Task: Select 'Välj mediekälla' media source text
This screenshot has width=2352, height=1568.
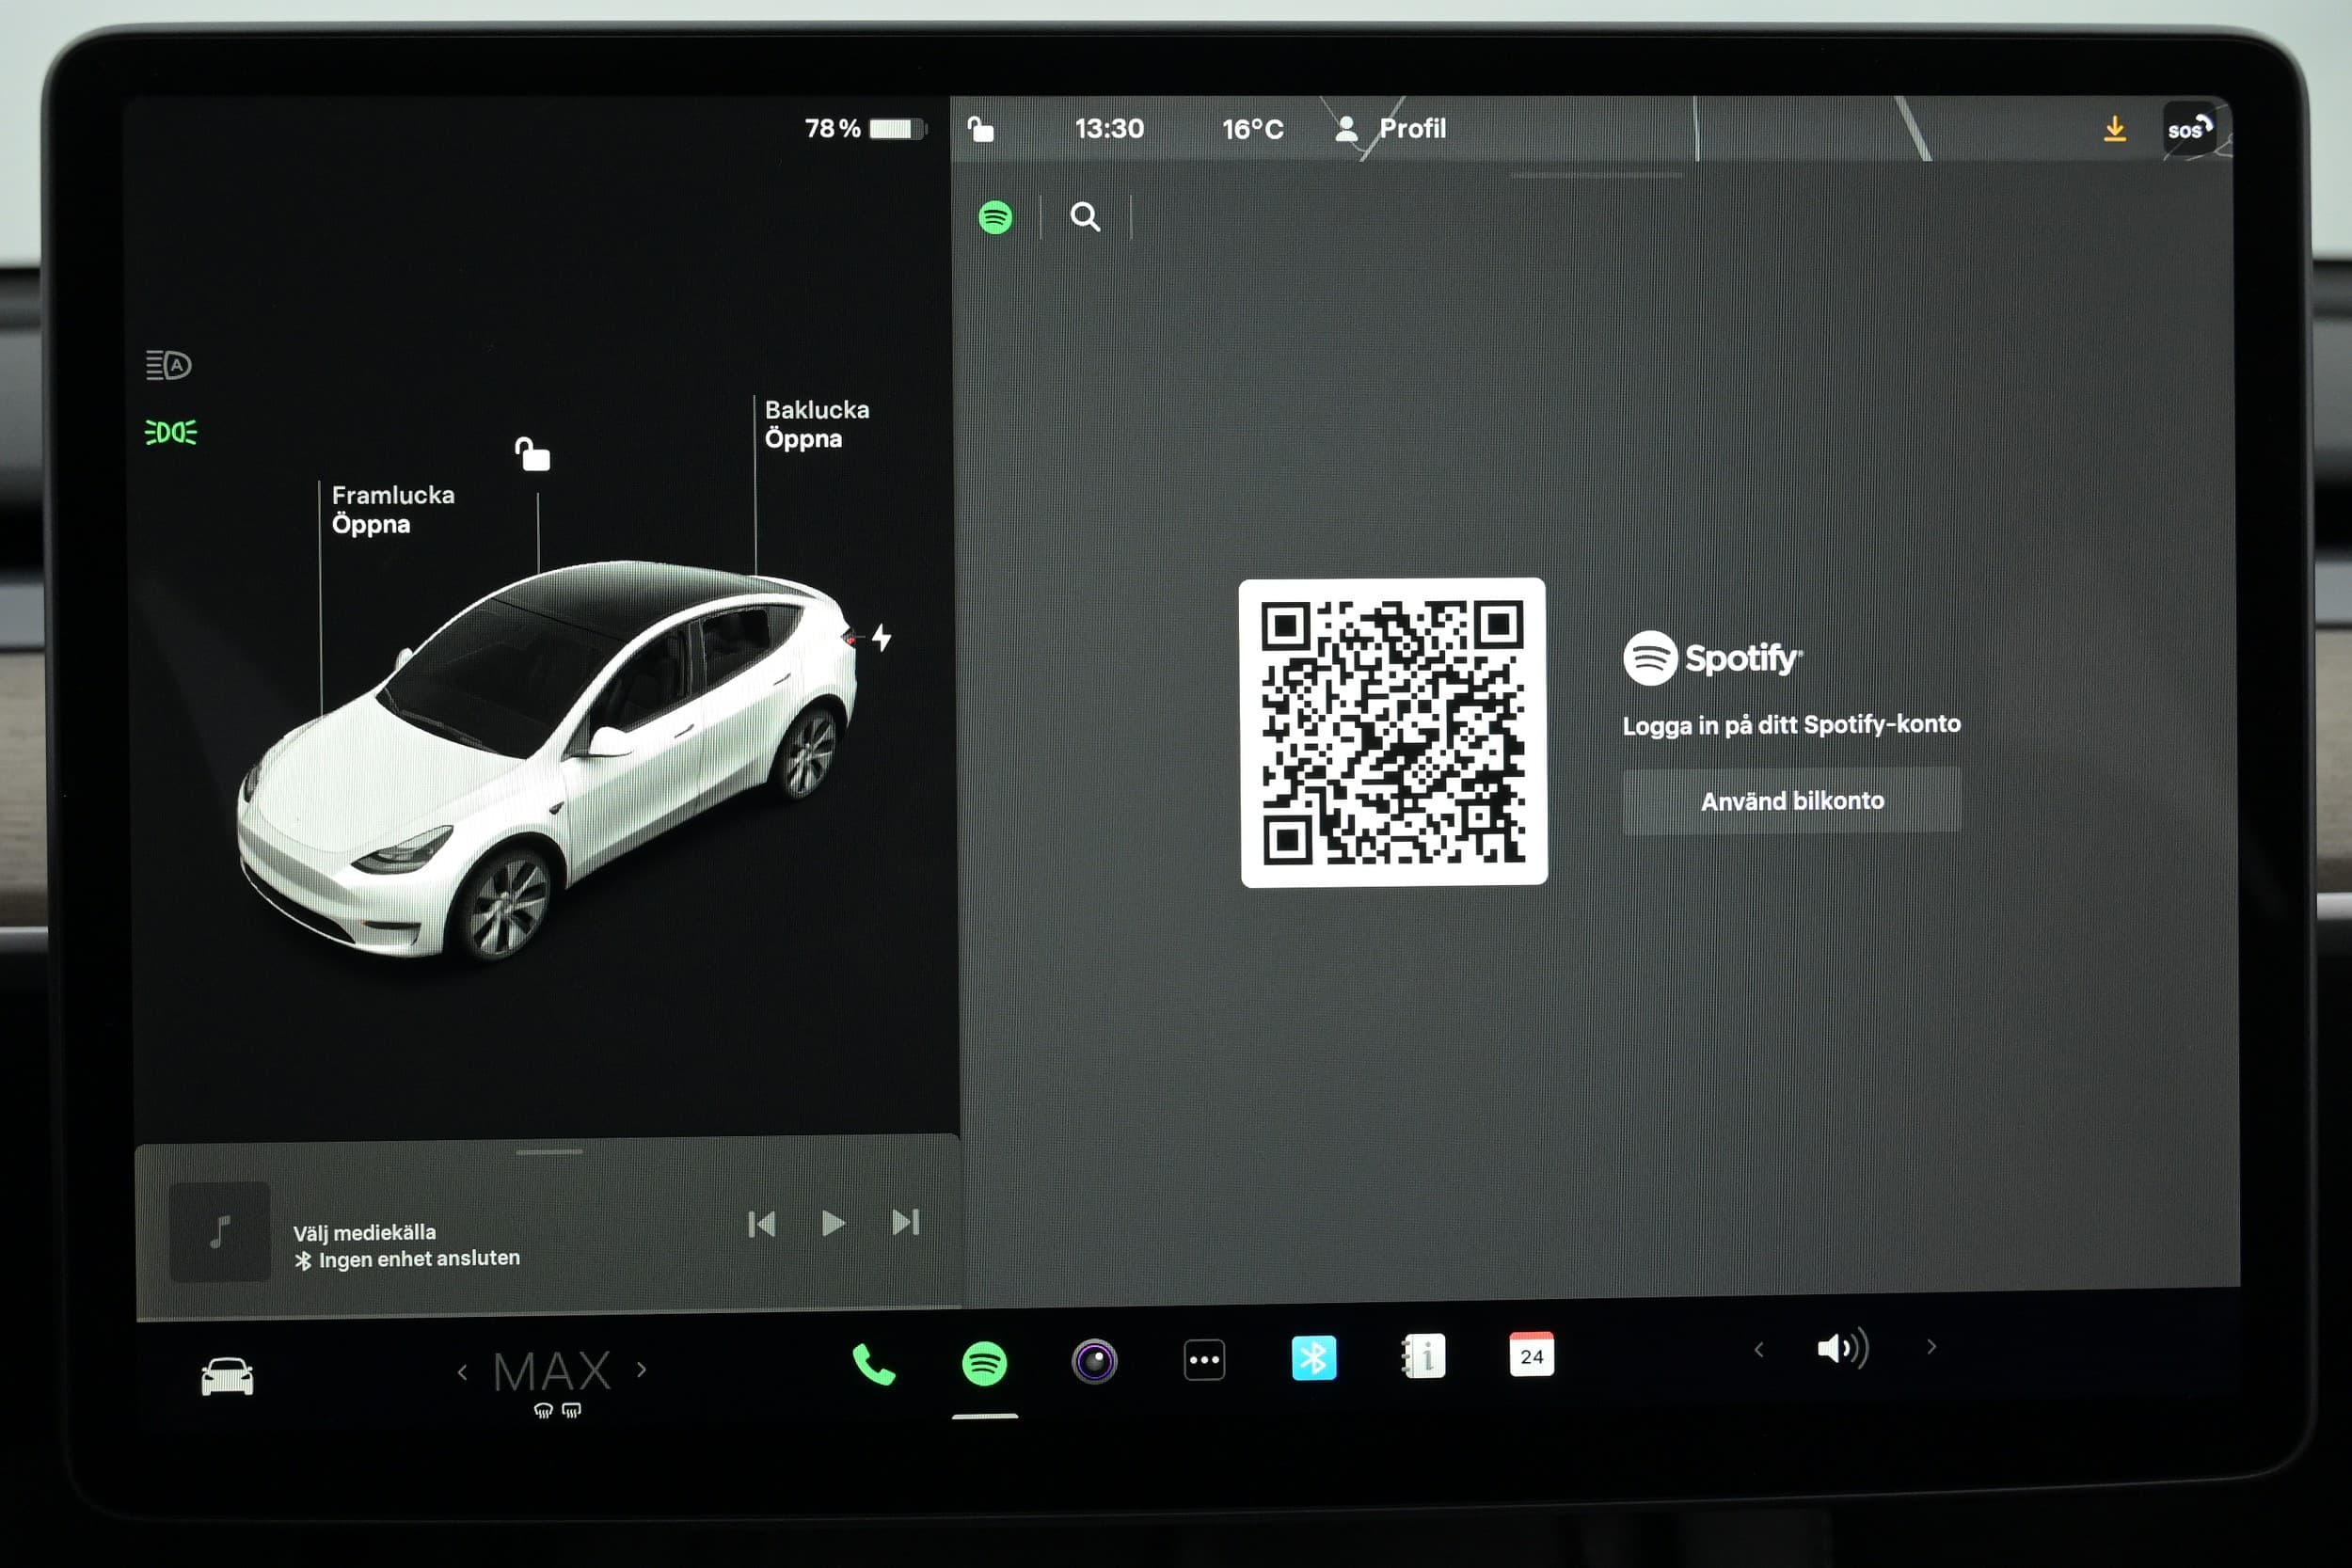Action: [364, 1233]
